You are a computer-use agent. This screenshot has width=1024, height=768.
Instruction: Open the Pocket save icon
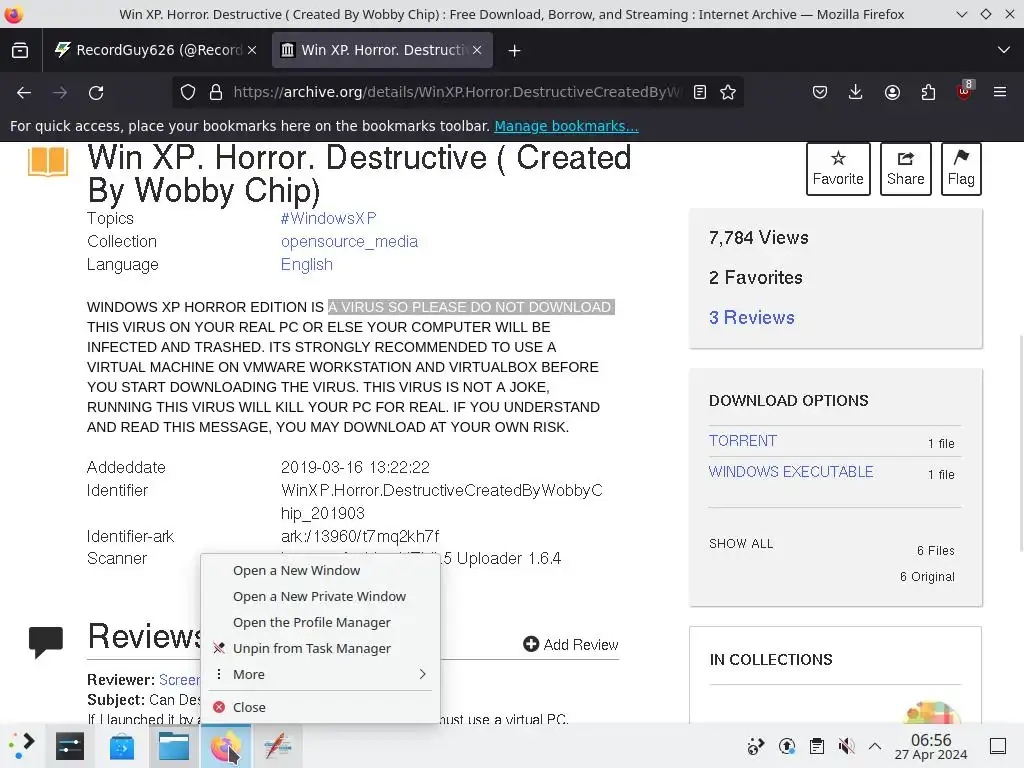(x=820, y=92)
